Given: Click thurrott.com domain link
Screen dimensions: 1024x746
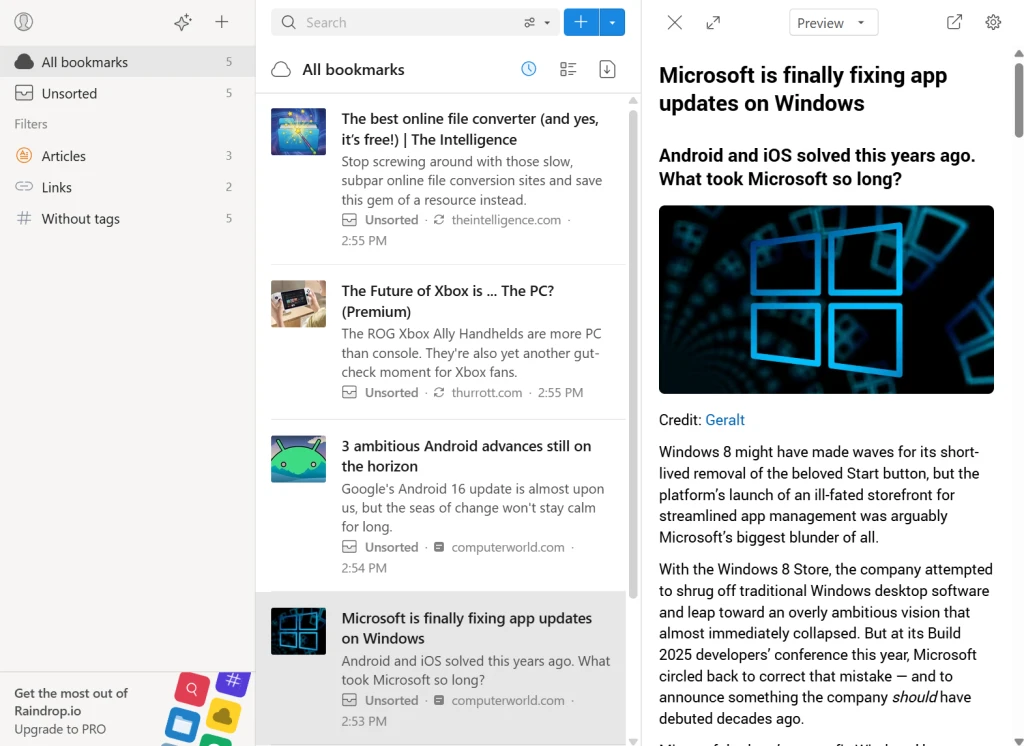Looking at the screenshot, I should 487,393.
